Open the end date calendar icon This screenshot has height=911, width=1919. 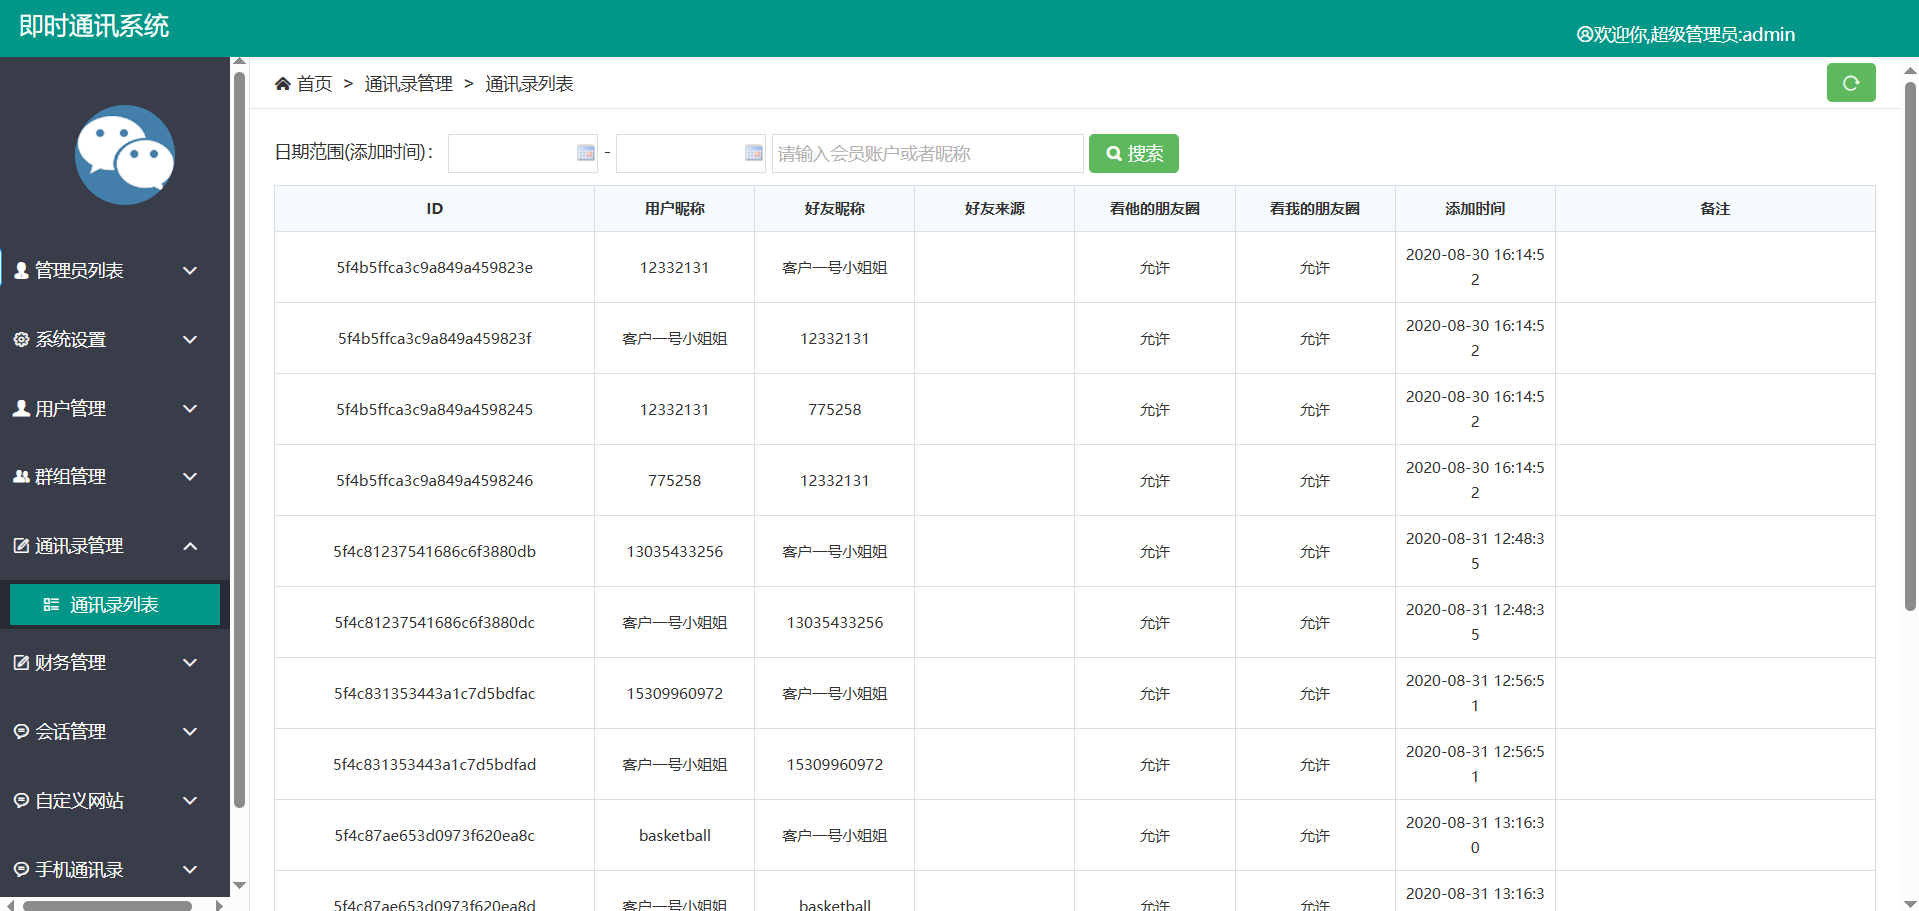[754, 153]
